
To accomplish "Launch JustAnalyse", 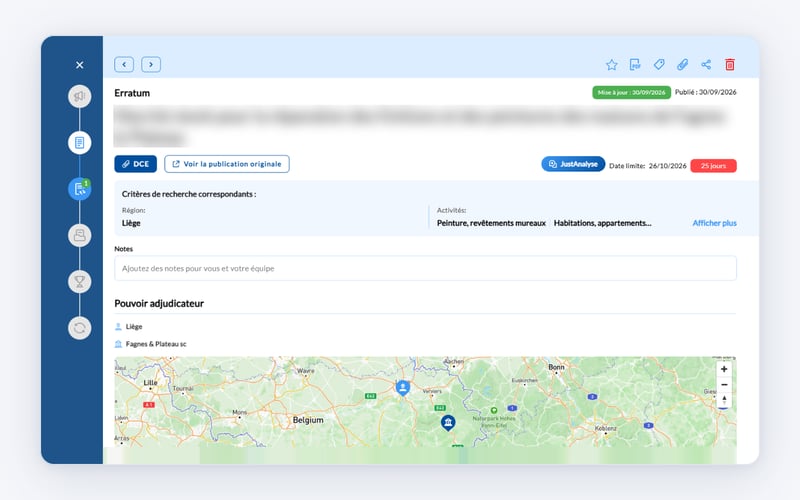I will click(573, 164).
